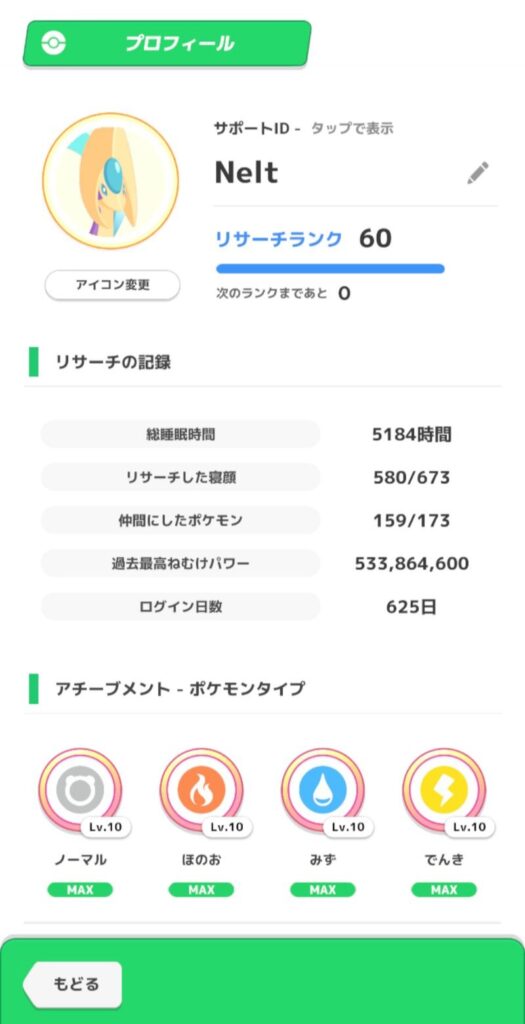This screenshot has width=525, height=1024.
Task: Click the プロフィール header tab
Action: pyautogui.click(x=167, y=44)
